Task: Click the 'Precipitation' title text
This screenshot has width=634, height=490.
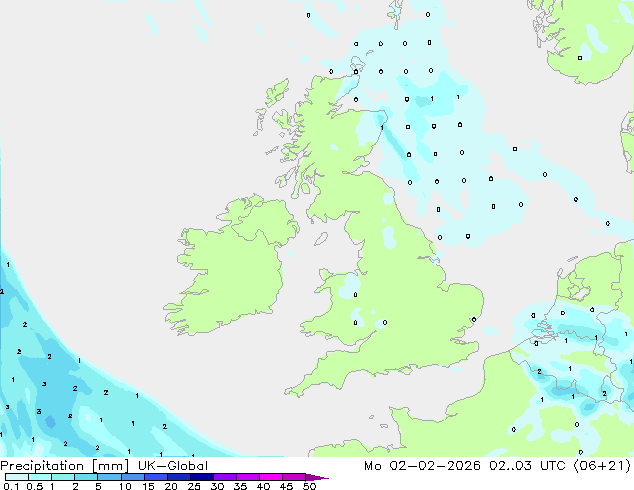Action: click(x=42, y=466)
